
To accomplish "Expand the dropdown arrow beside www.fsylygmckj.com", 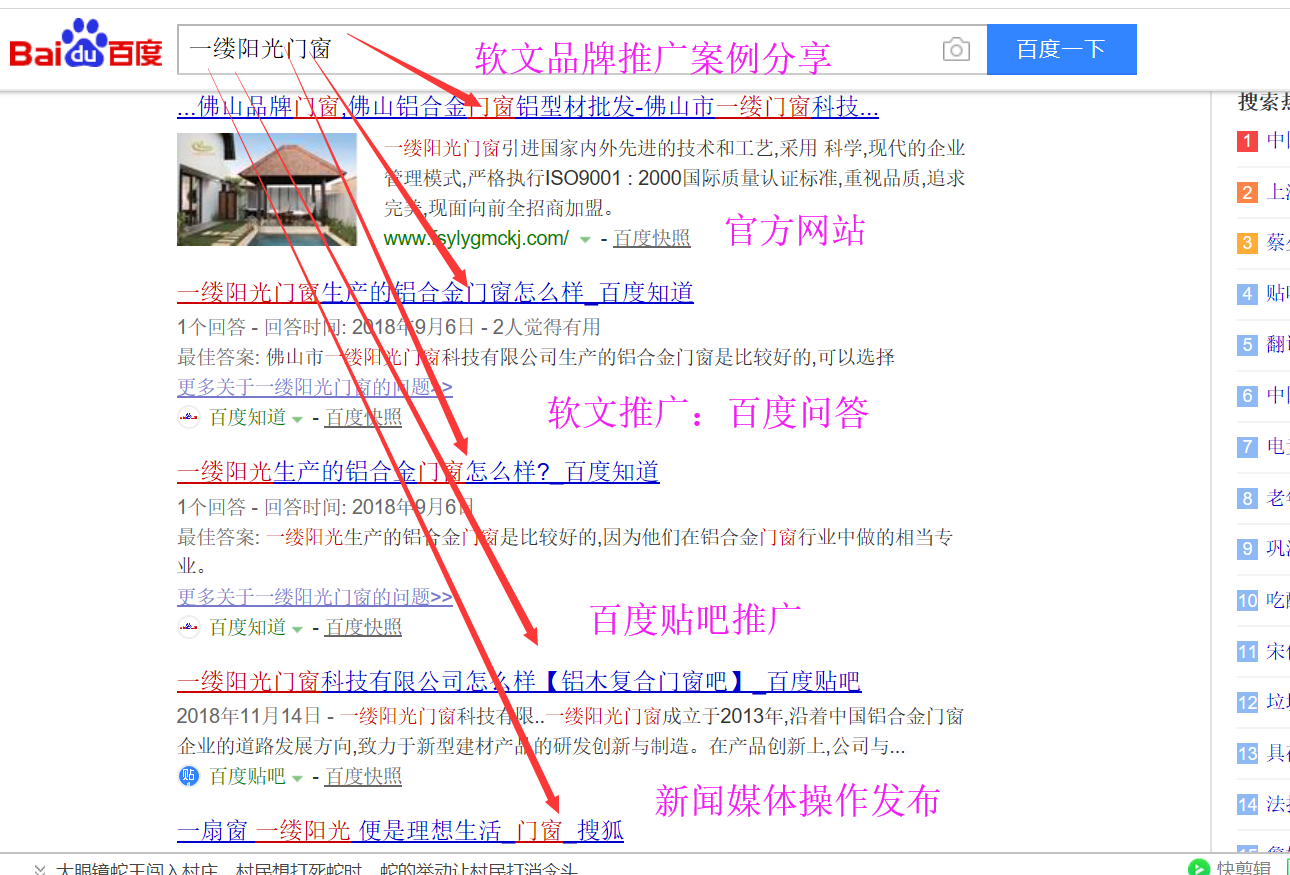I will tap(586, 239).
